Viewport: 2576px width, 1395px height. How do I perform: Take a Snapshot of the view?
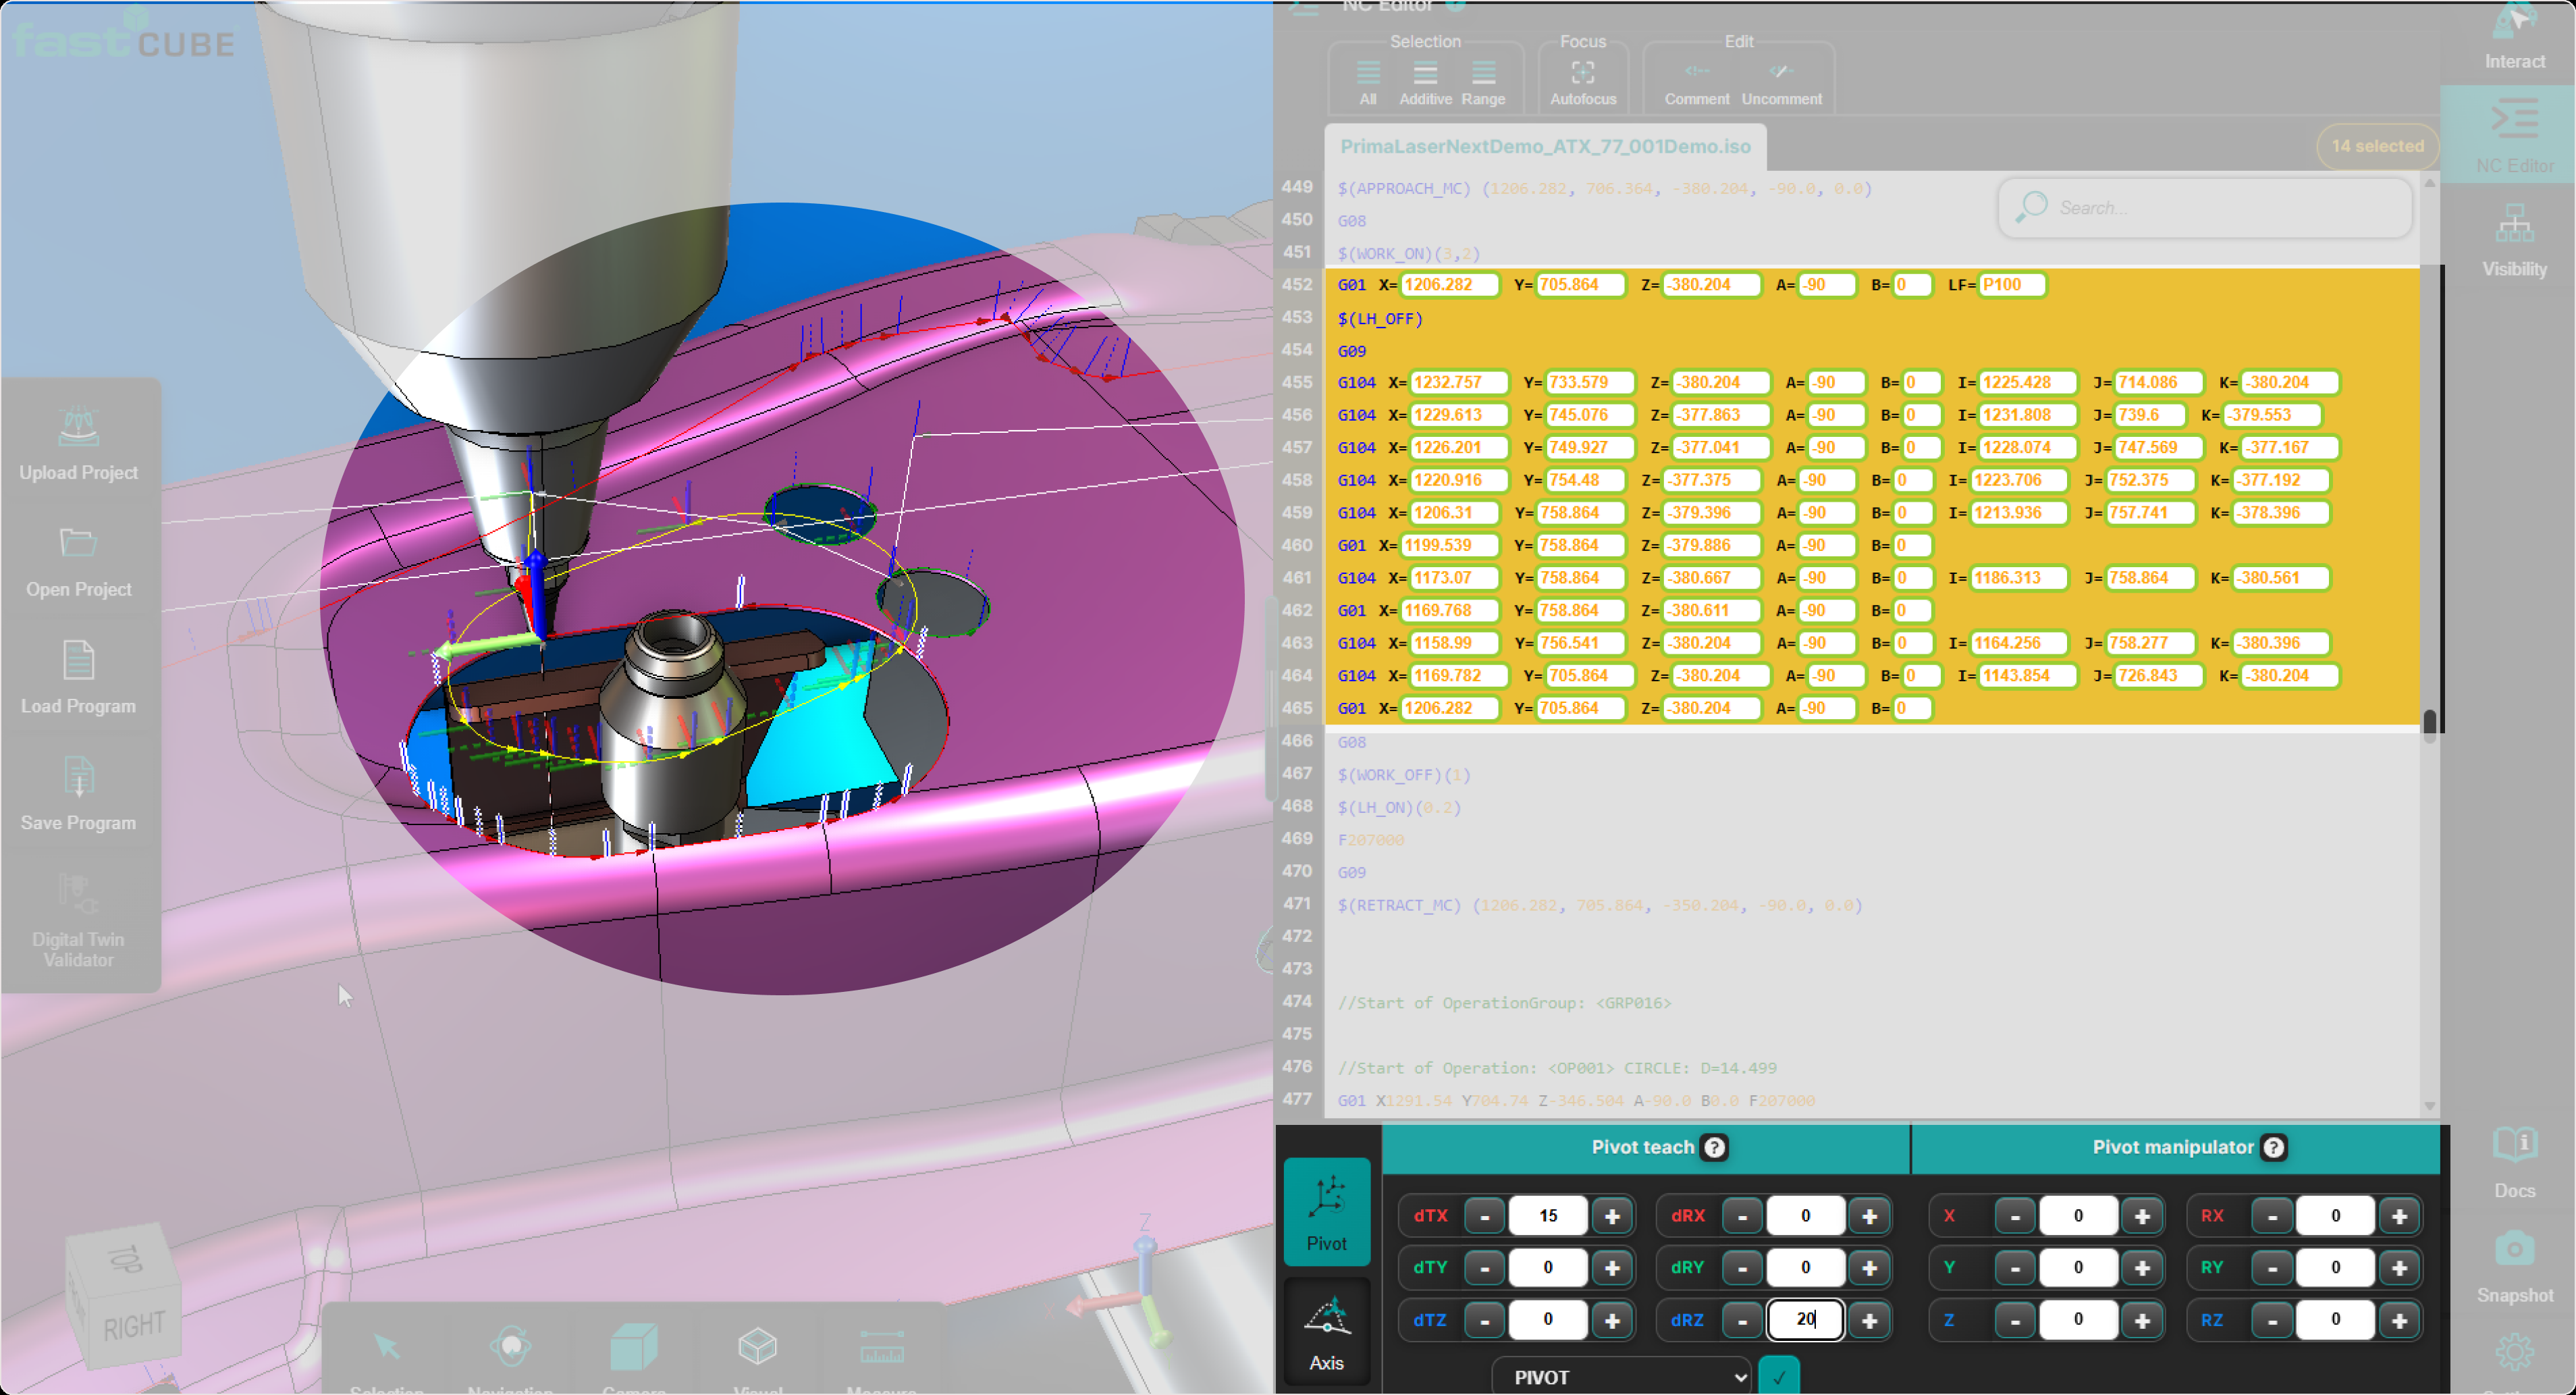[2514, 1268]
